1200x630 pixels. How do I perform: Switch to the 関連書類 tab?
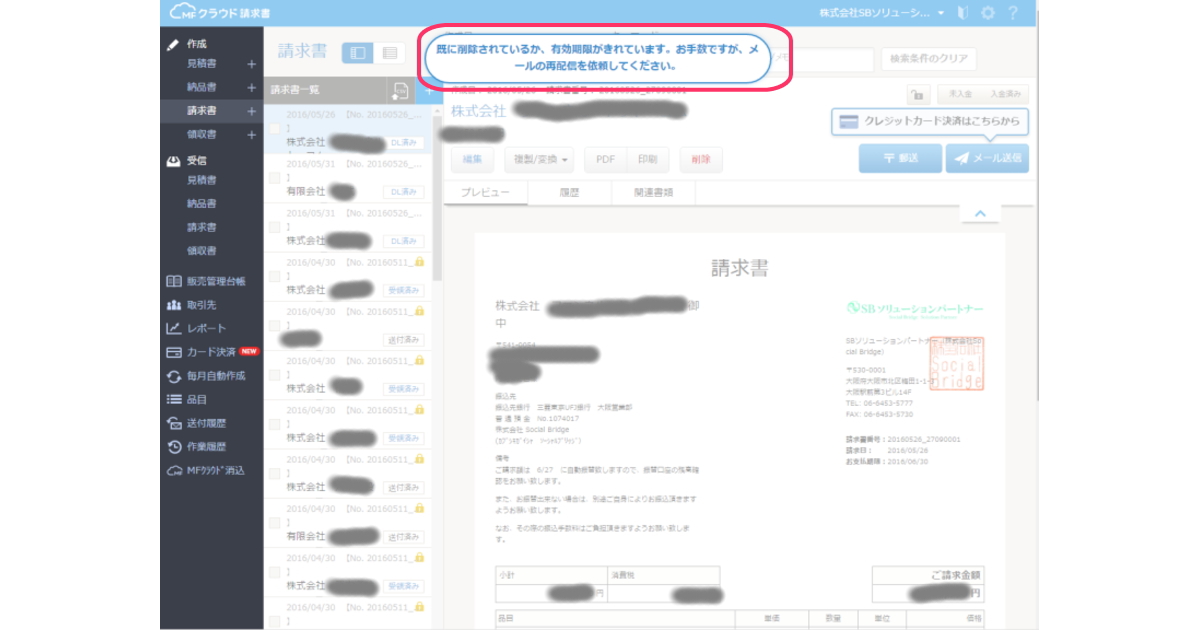(x=652, y=193)
